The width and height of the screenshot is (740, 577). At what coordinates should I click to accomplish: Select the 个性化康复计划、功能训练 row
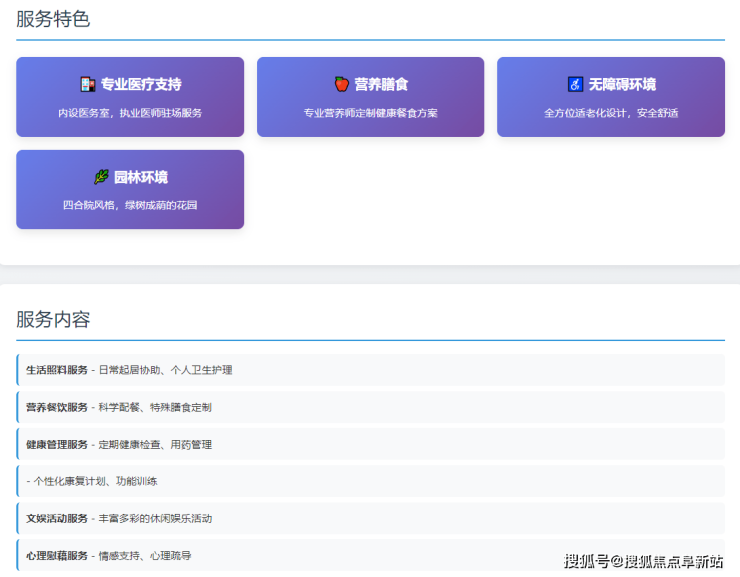point(370,481)
